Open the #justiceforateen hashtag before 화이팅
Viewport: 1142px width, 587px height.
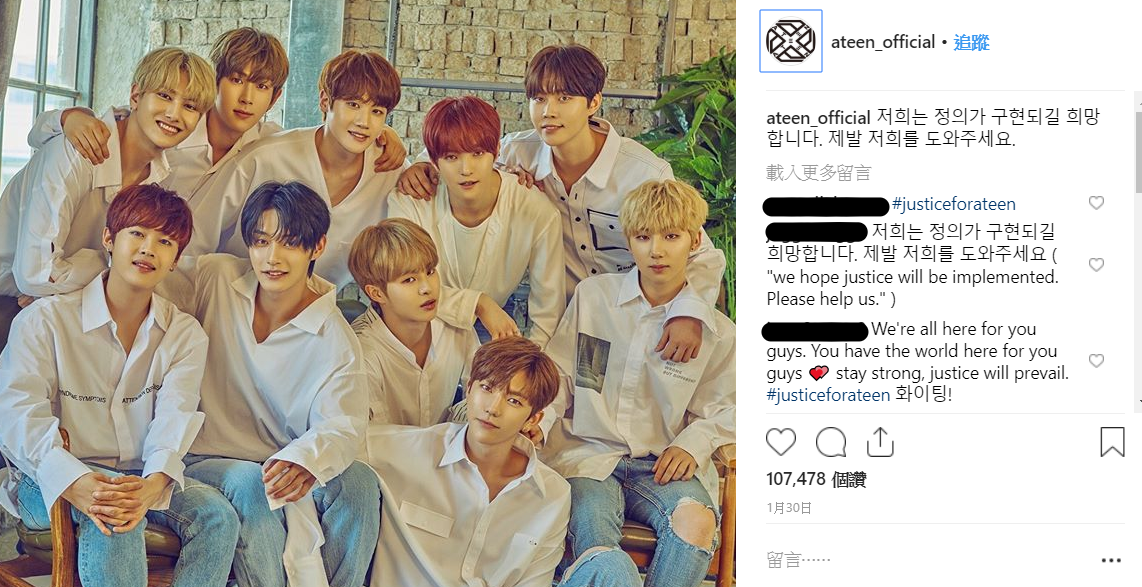pos(828,395)
